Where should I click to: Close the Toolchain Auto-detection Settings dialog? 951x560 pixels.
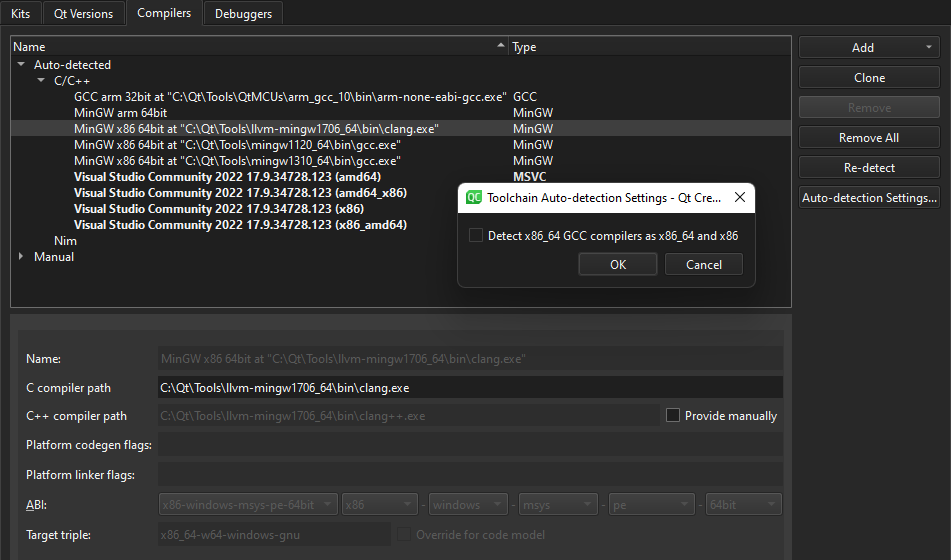pos(739,198)
